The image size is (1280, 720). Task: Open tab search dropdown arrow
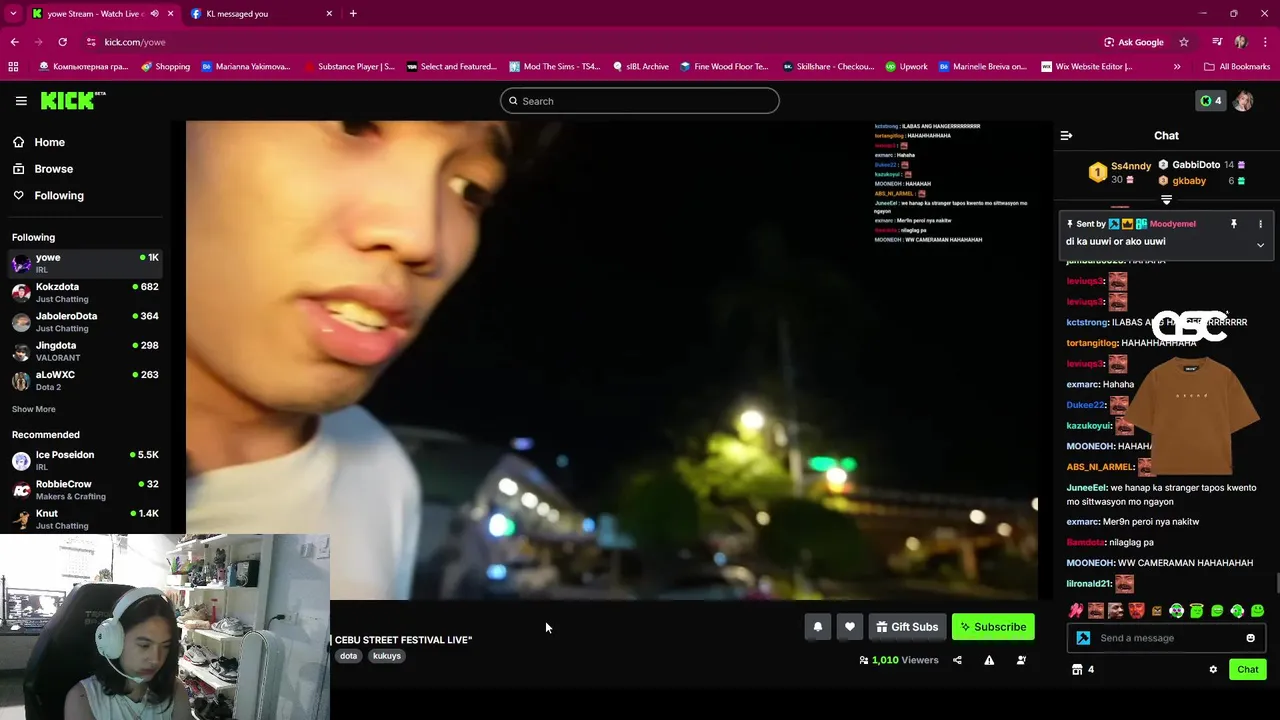click(13, 14)
